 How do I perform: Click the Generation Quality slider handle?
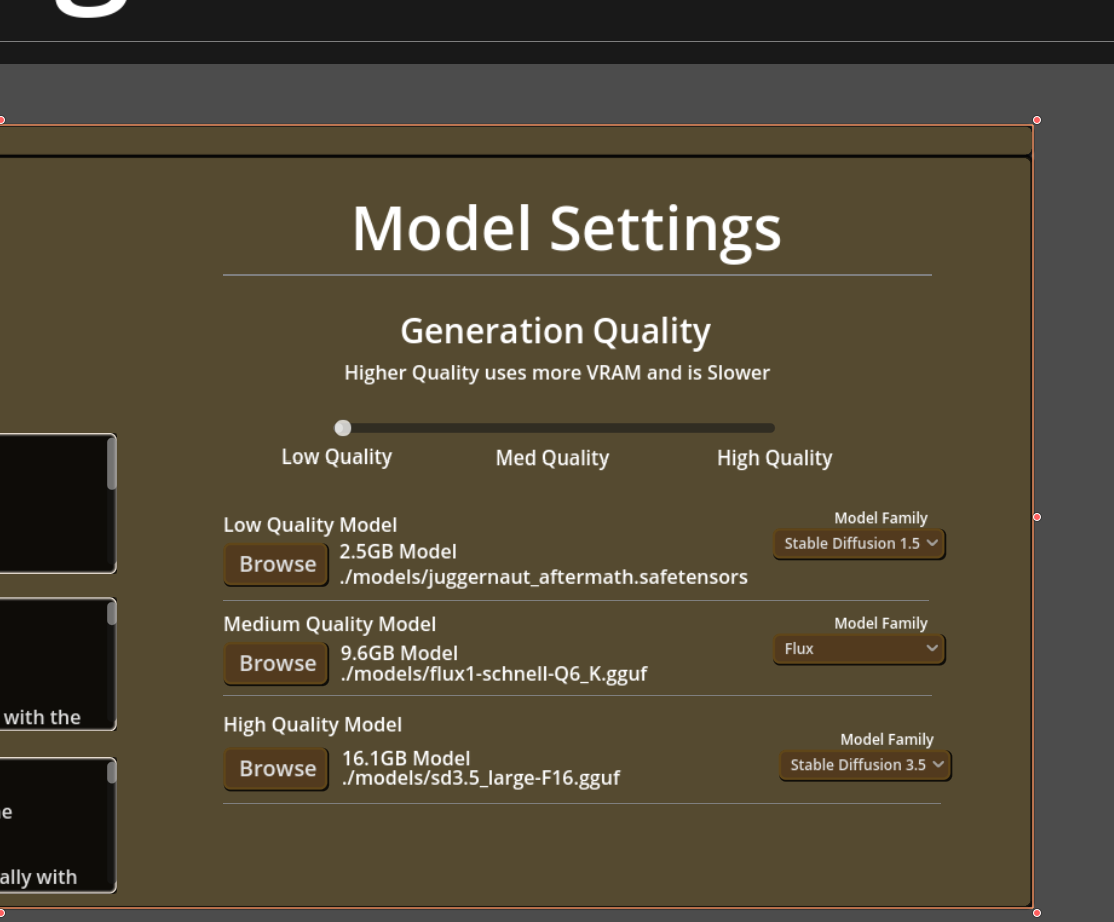click(343, 428)
